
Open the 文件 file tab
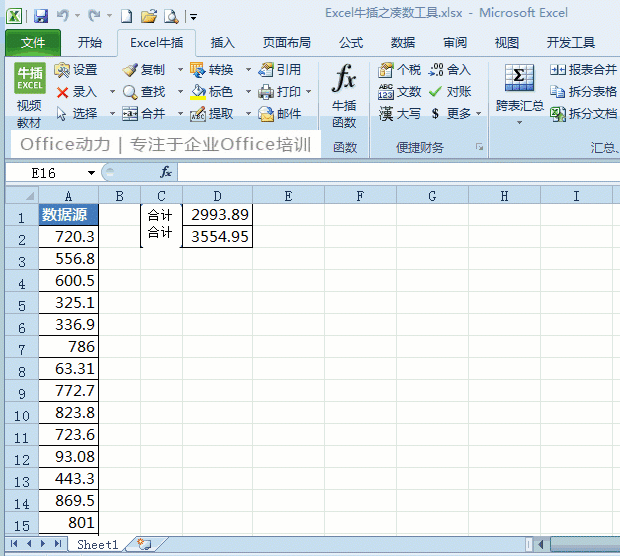33,43
